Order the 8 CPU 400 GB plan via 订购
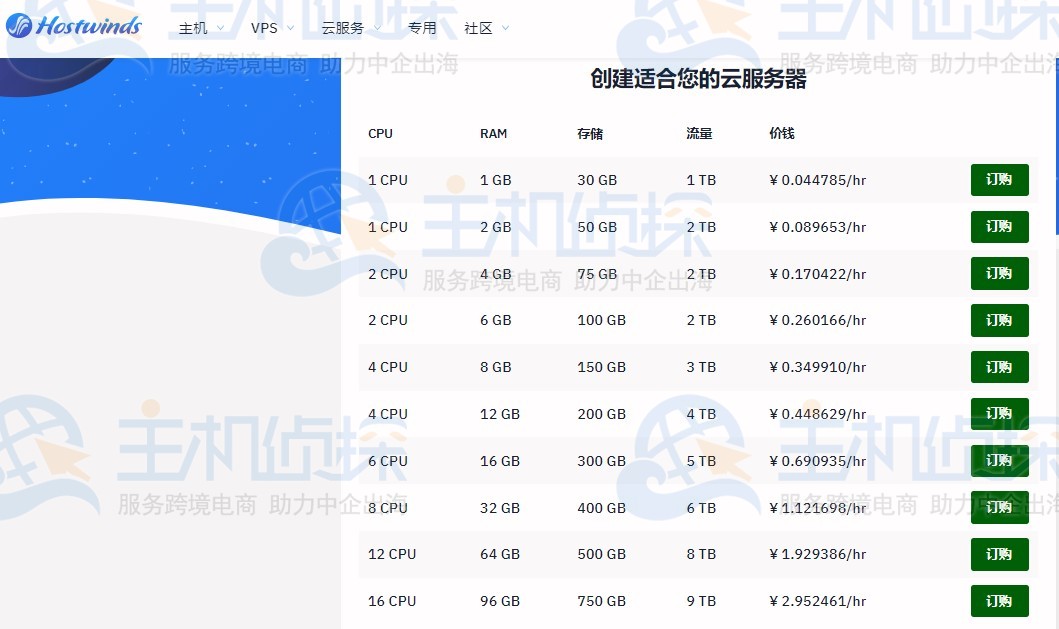Image resolution: width=1059 pixels, height=629 pixels. pyautogui.click(x=999, y=507)
